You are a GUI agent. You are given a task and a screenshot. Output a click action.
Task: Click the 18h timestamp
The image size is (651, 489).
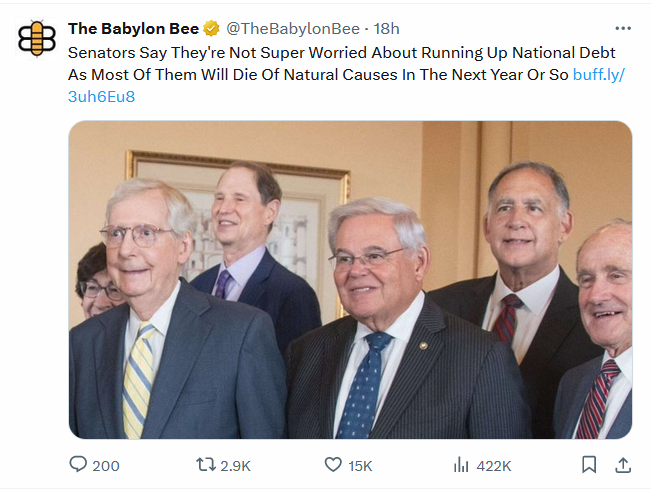386,29
